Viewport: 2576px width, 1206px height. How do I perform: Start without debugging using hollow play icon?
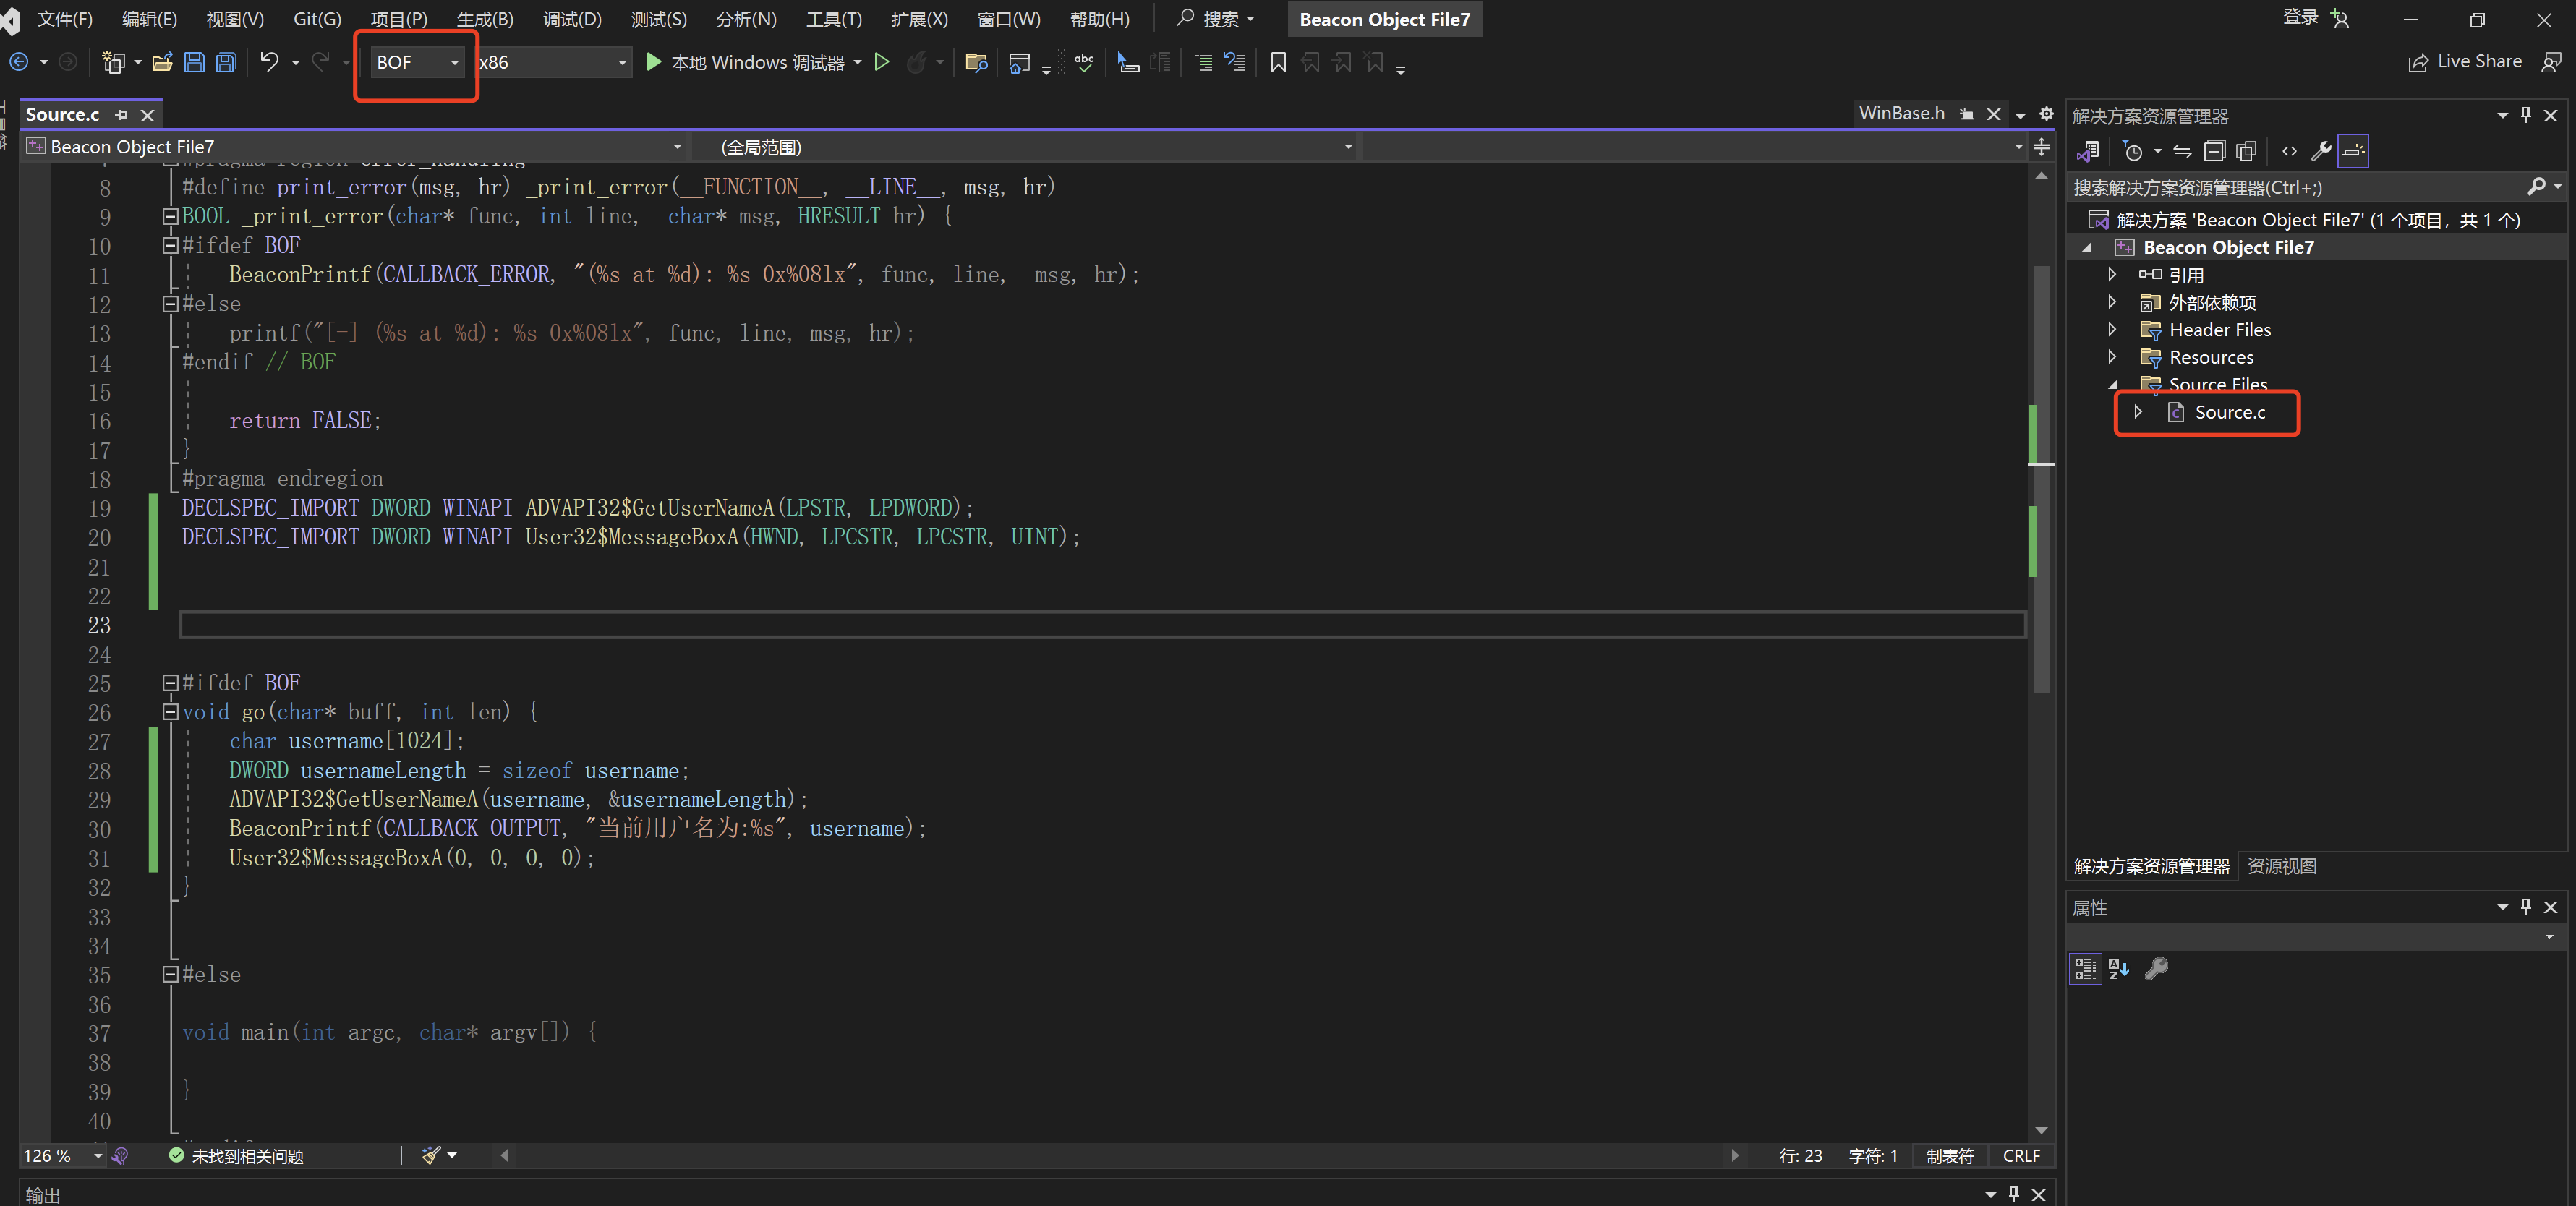[881, 62]
